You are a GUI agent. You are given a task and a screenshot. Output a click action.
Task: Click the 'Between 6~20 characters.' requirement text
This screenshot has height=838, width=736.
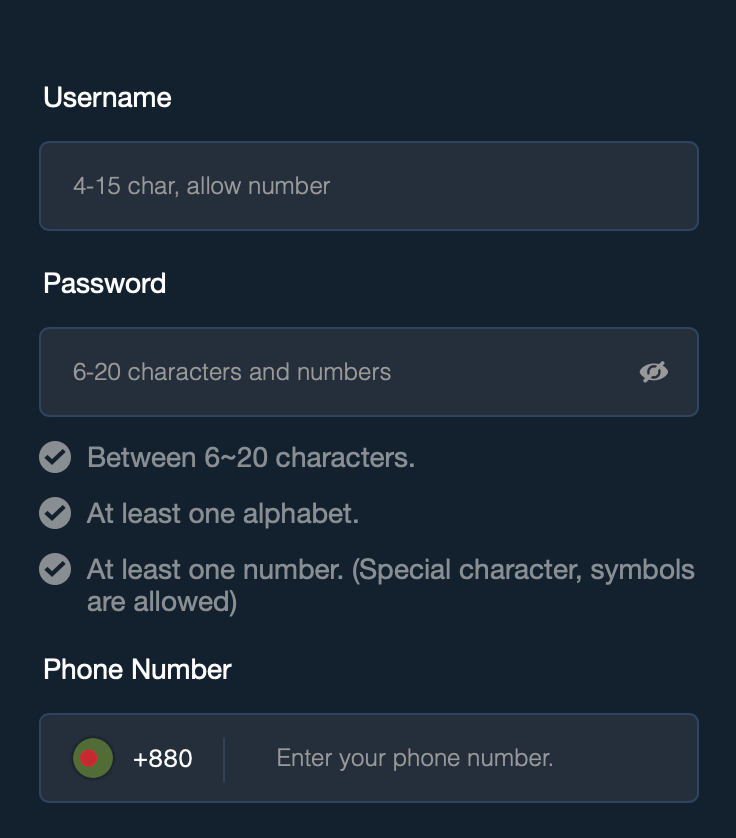(250, 458)
